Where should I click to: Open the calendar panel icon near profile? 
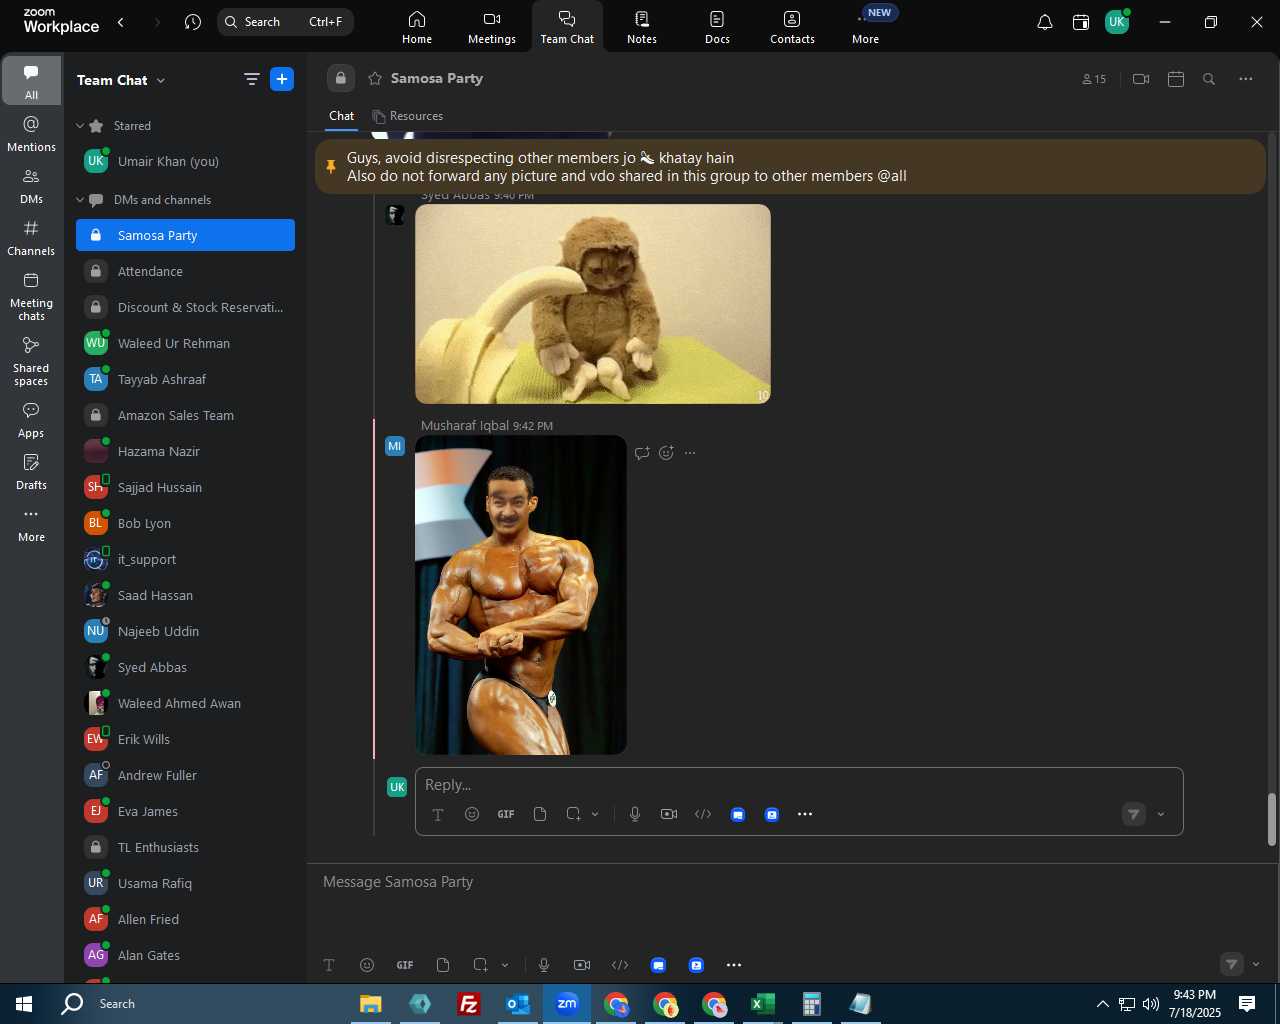point(1081,22)
